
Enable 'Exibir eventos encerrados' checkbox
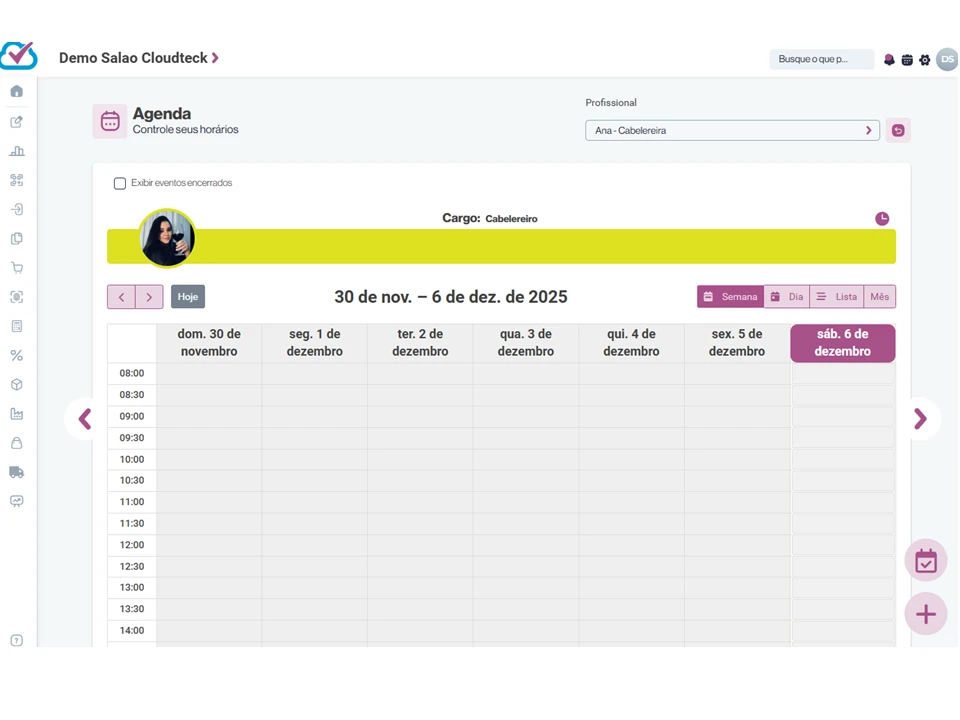pos(120,184)
